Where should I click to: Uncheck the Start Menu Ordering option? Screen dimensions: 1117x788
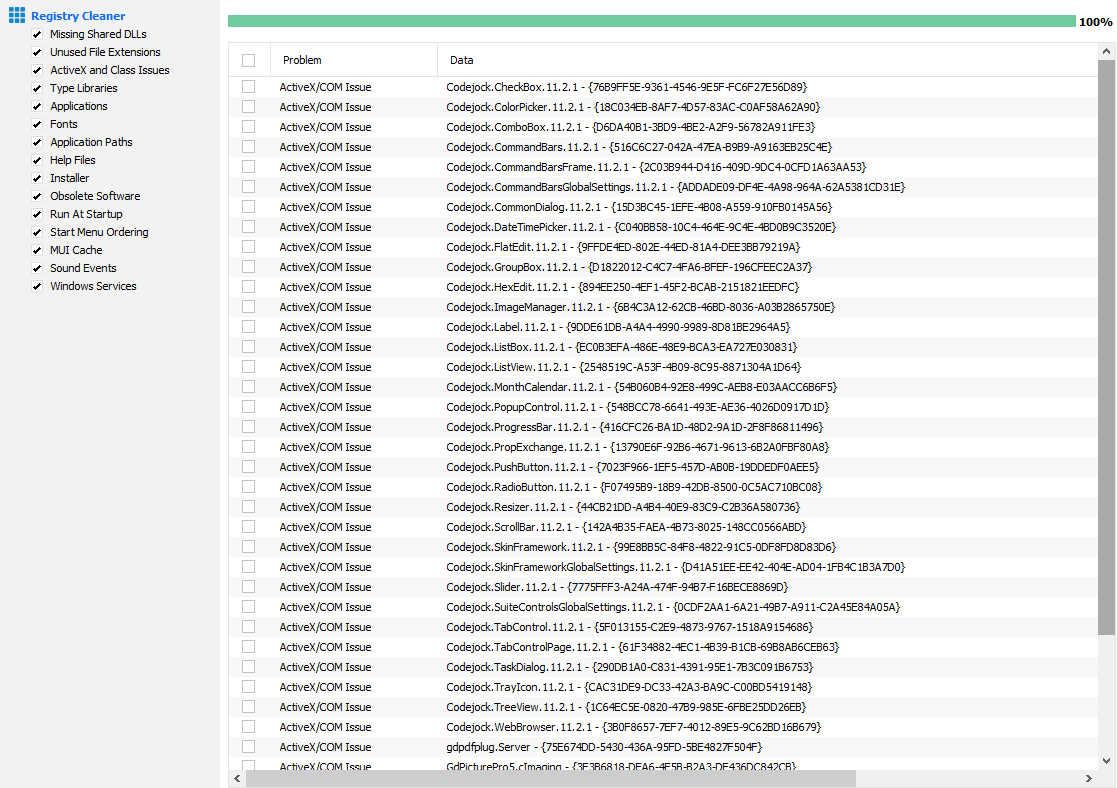[x=37, y=232]
